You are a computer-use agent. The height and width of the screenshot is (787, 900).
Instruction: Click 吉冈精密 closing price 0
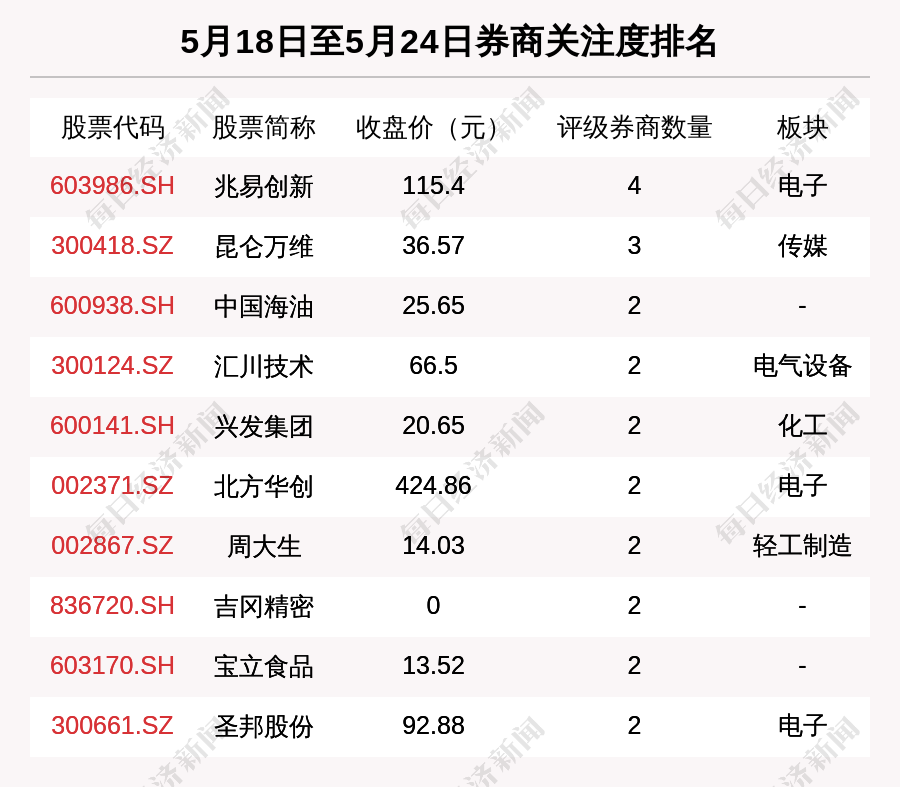[x=433, y=606]
